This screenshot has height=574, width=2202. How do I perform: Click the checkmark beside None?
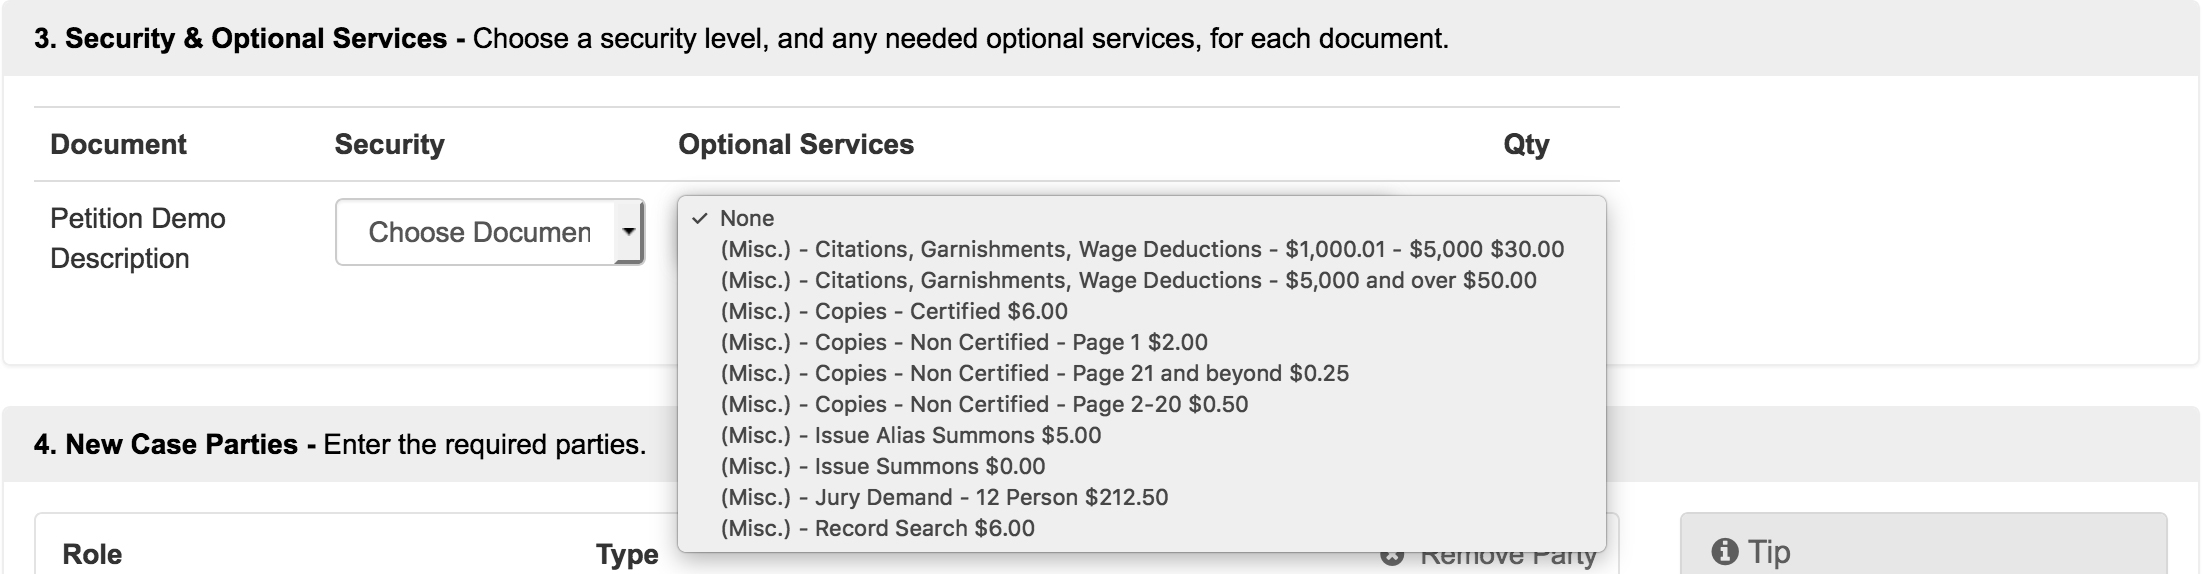pyautogui.click(x=700, y=218)
